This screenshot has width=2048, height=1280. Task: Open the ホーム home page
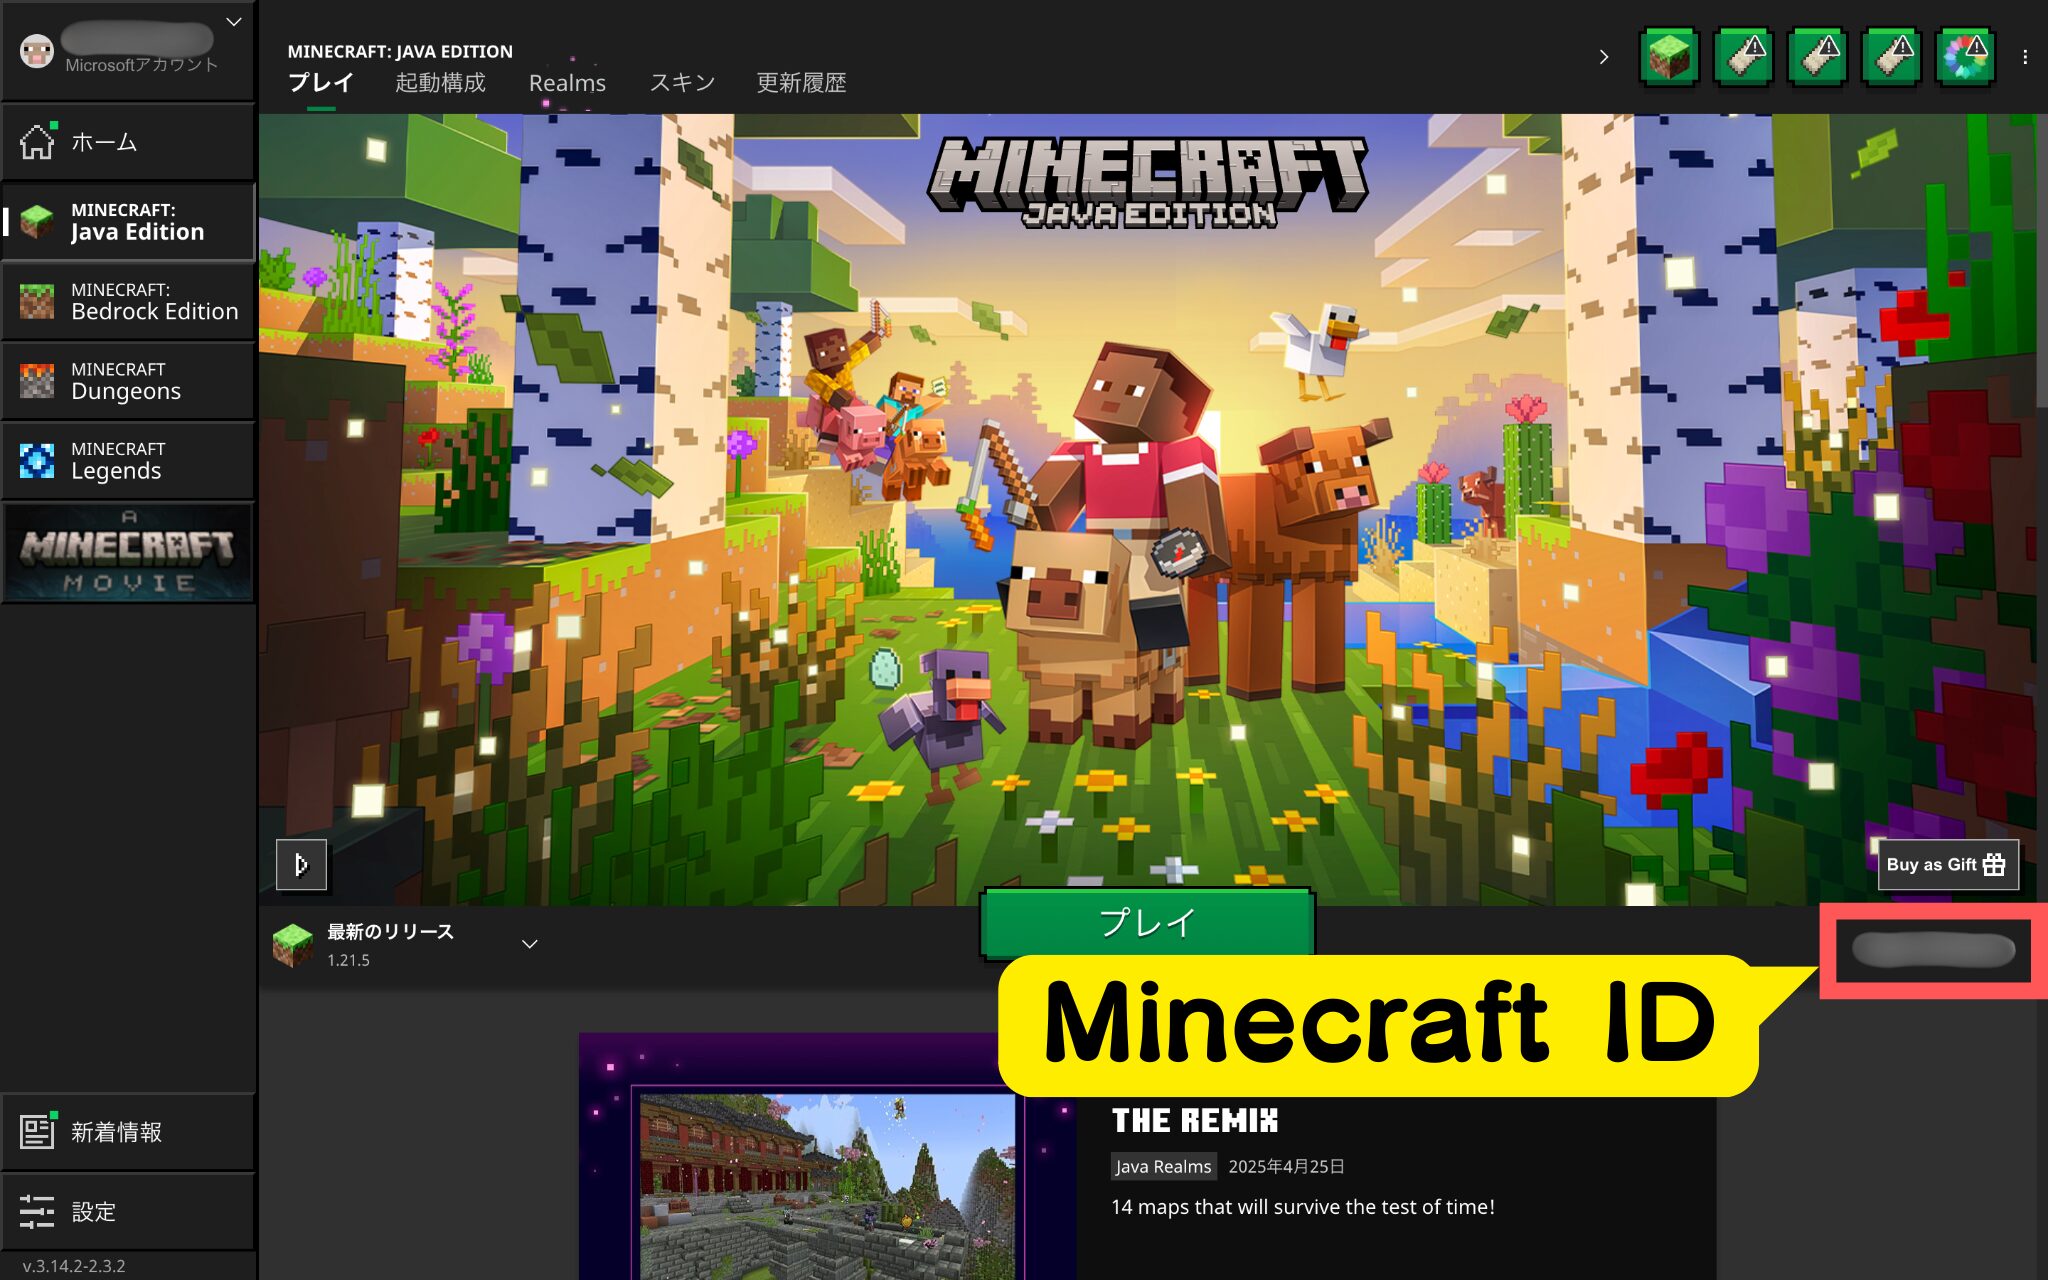[128, 142]
